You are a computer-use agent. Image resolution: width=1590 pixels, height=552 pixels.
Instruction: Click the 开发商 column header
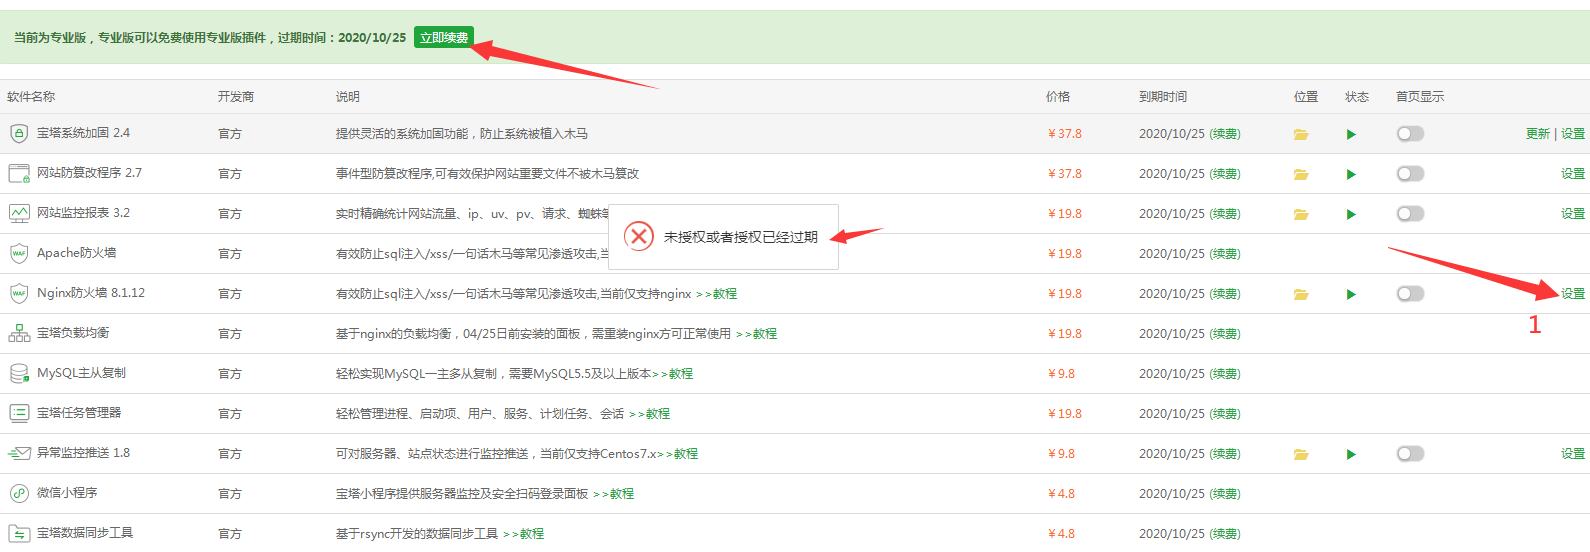click(x=236, y=97)
